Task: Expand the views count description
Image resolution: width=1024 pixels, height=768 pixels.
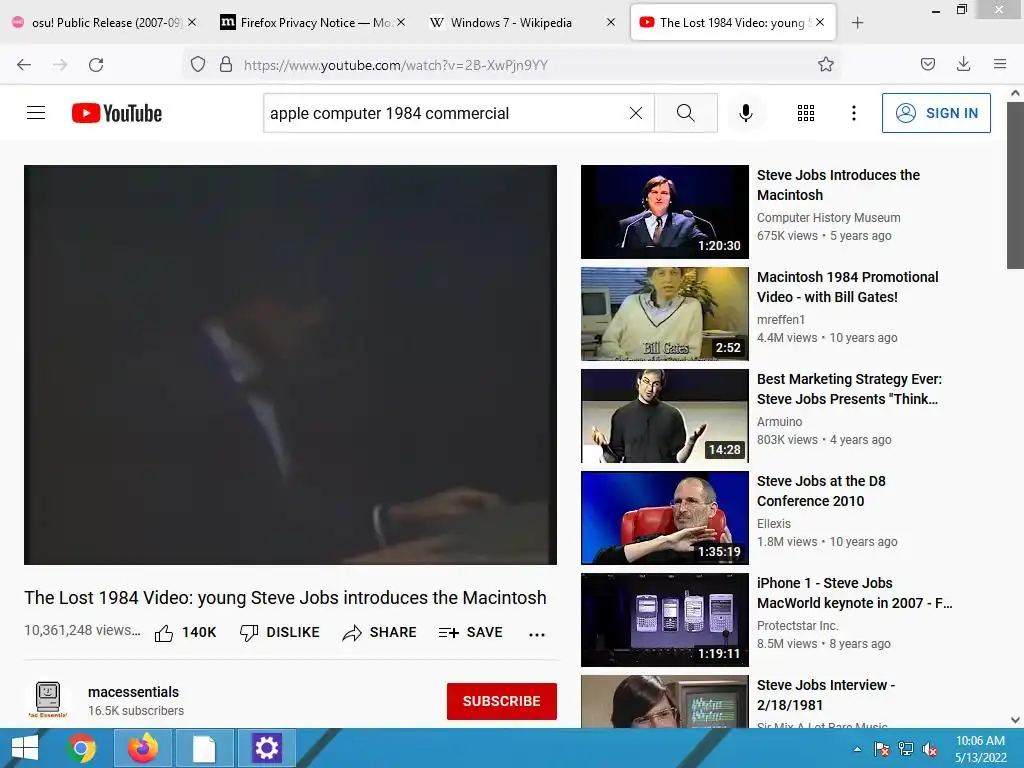Action: pos(82,630)
